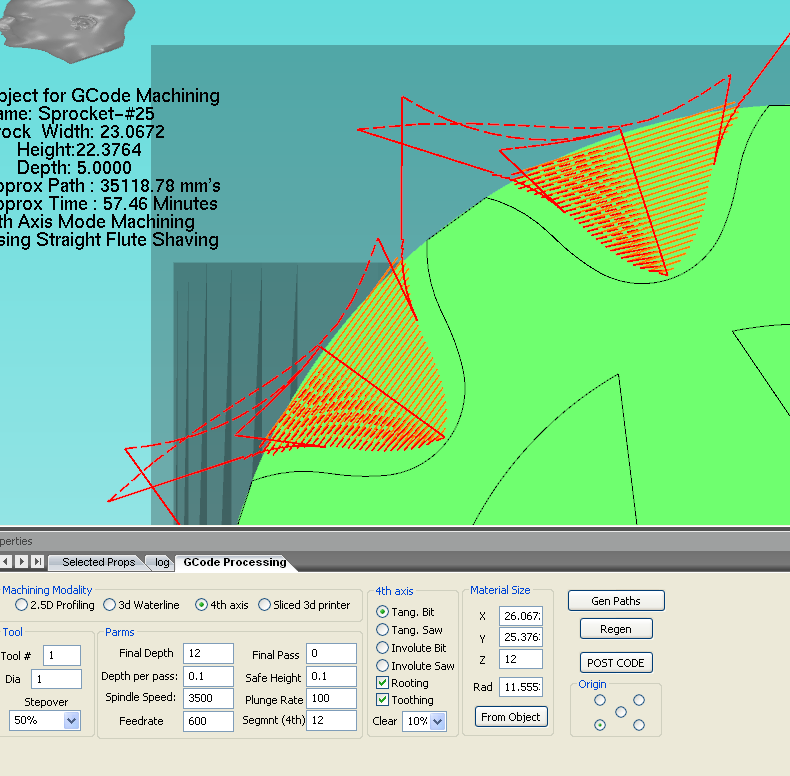Image resolution: width=790 pixels, height=776 pixels.
Task: Select 2.5D Profiling machining modality
Action: pos(21,605)
